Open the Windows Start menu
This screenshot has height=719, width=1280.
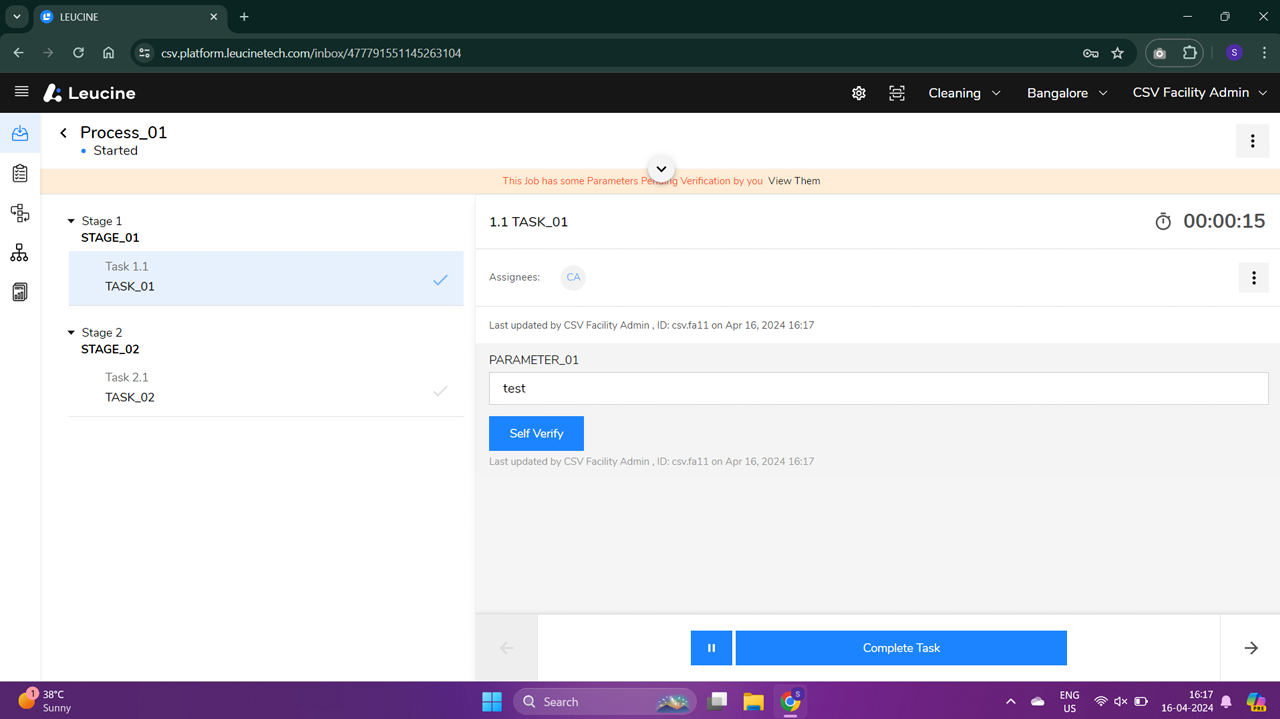pyautogui.click(x=492, y=701)
